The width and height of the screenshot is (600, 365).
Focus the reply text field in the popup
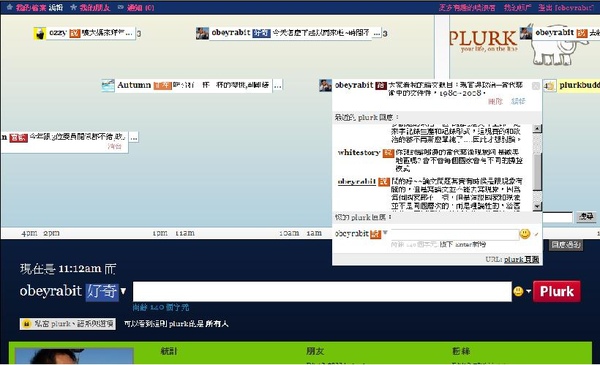[x=454, y=235]
